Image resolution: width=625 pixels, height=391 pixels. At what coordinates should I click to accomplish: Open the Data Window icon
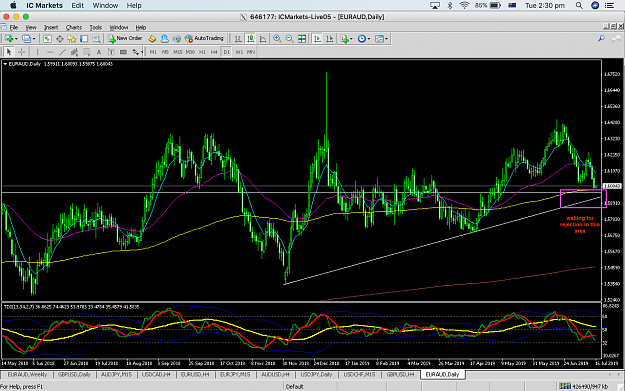(x=59, y=39)
